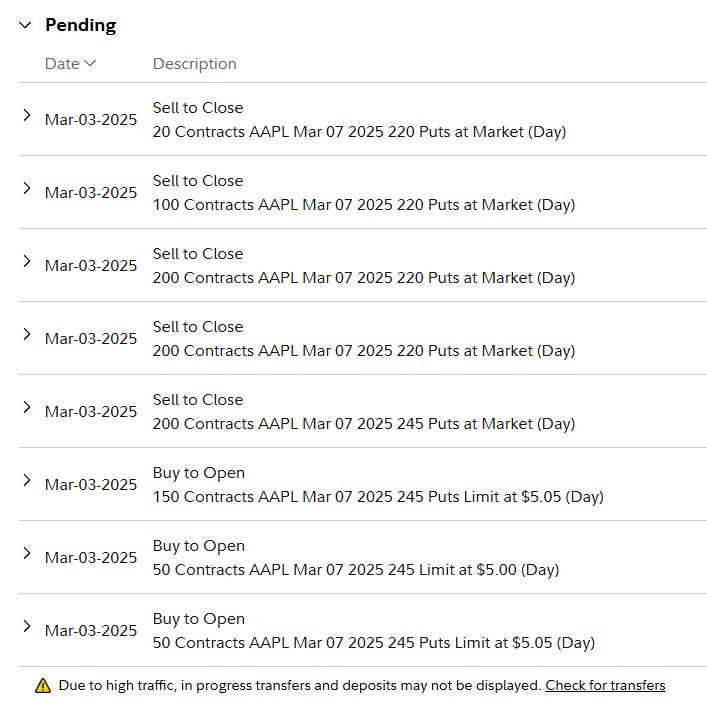The image size is (707, 701).
Task: Expand the 150 Contracts Buy to Open order
Action: click(27, 481)
